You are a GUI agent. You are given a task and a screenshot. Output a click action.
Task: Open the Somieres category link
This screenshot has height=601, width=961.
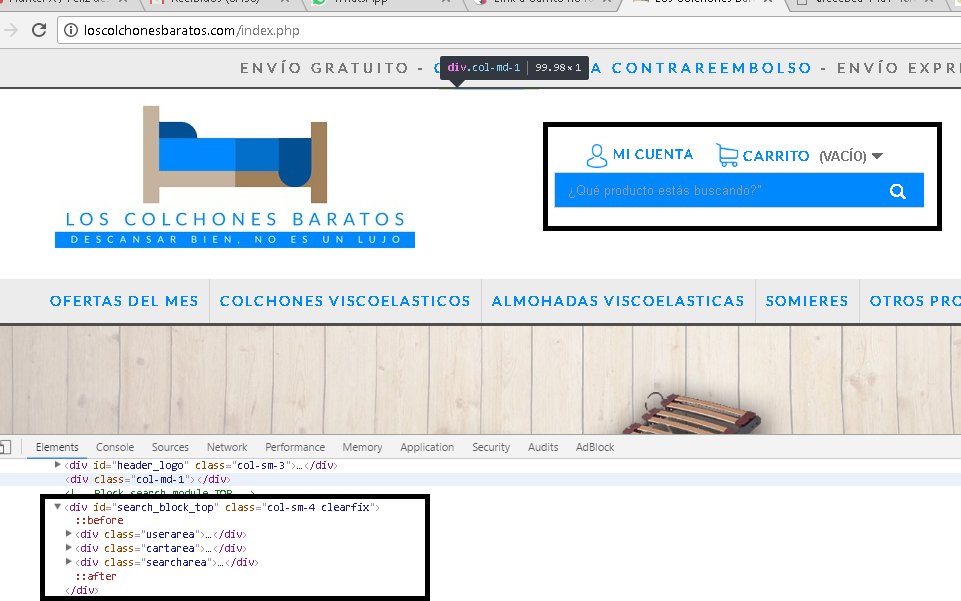806,301
